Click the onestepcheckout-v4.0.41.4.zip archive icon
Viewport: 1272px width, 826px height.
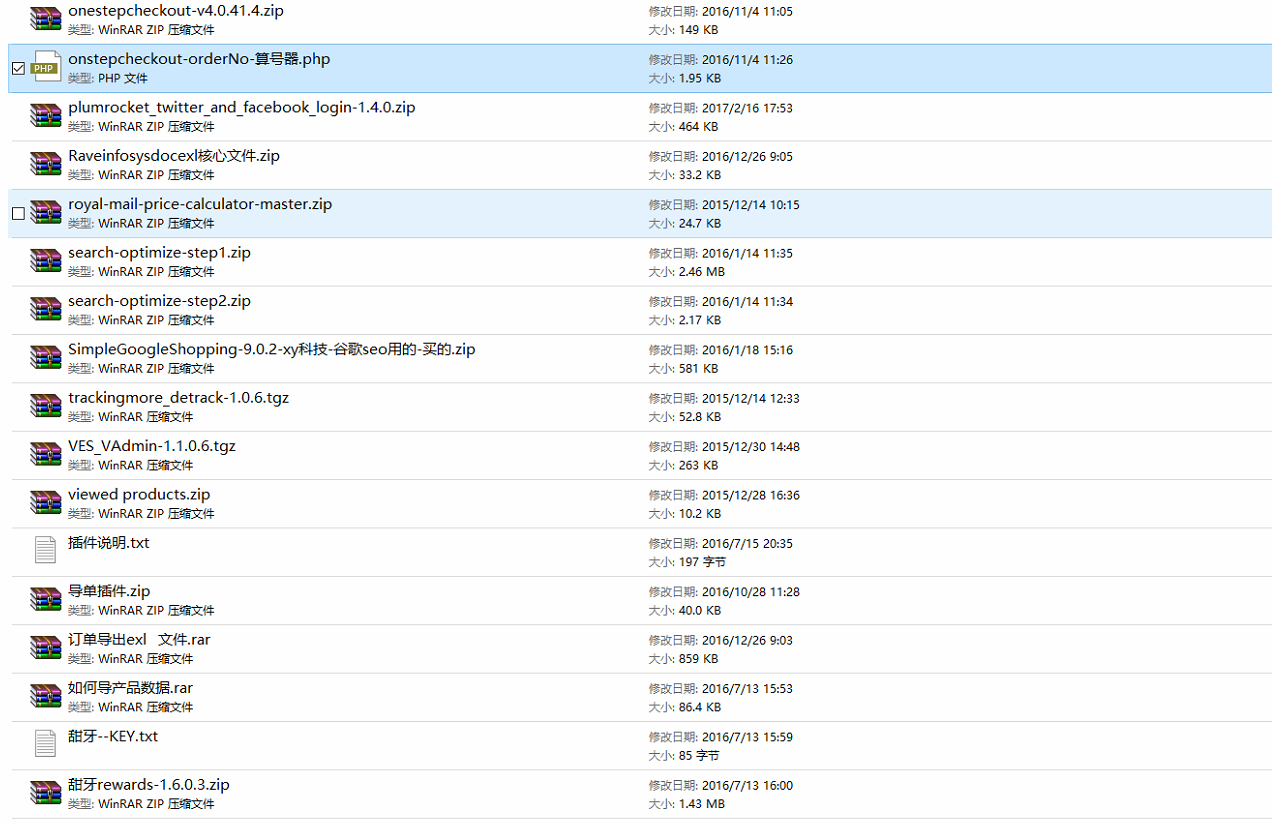coord(46,19)
